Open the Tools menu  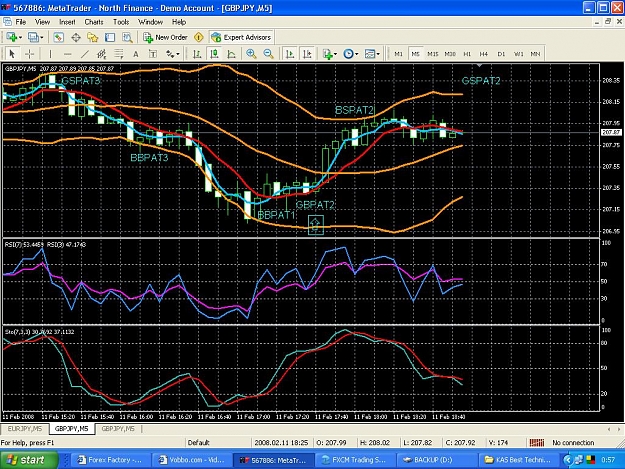(x=121, y=22)
